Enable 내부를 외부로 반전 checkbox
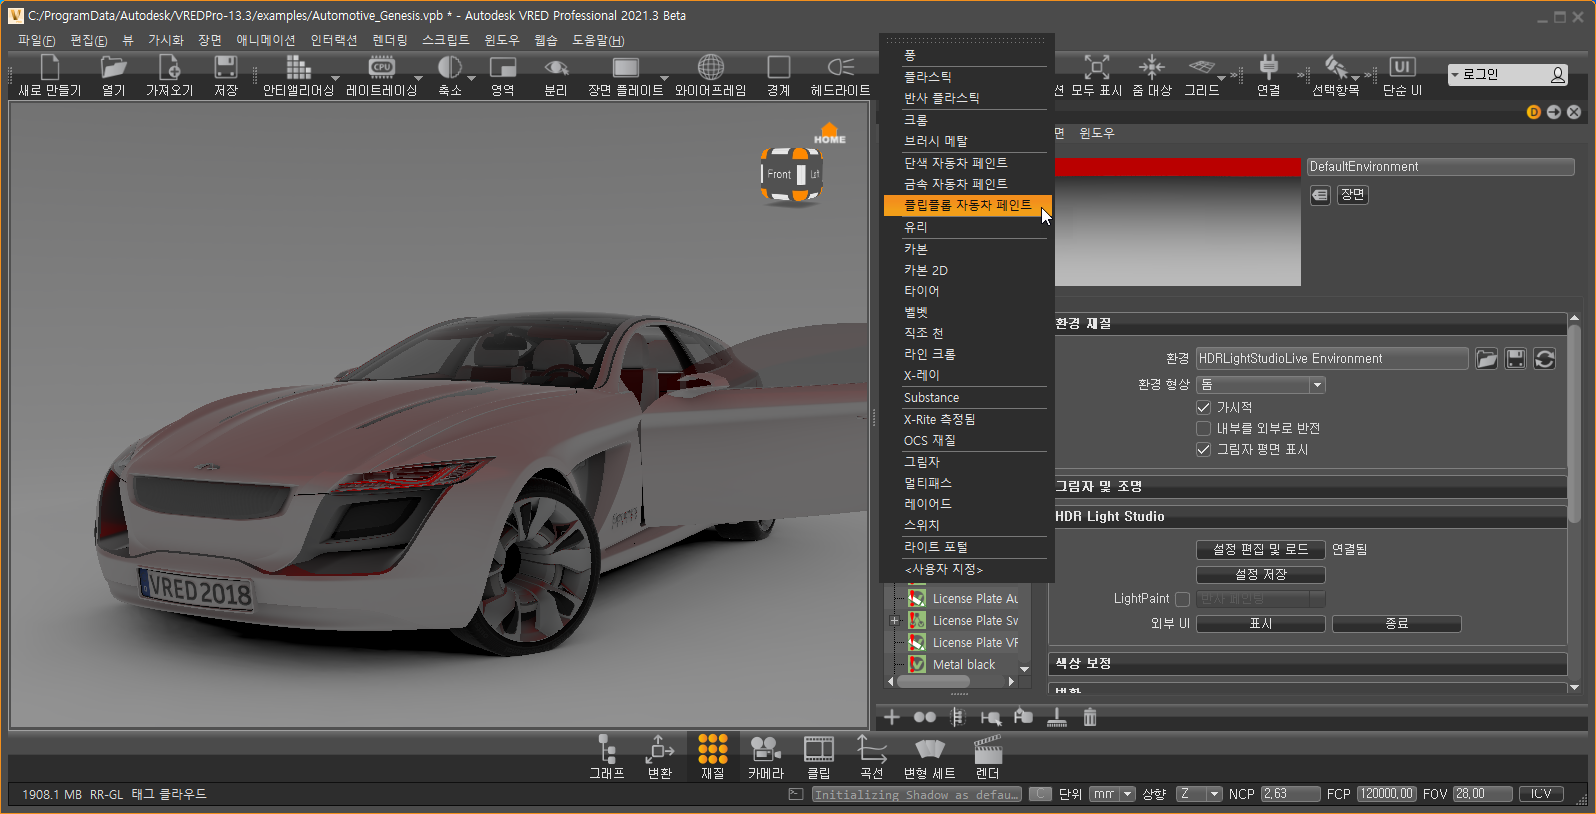The height and width of the screenshot is (814, 1596). coord(1204,429)
